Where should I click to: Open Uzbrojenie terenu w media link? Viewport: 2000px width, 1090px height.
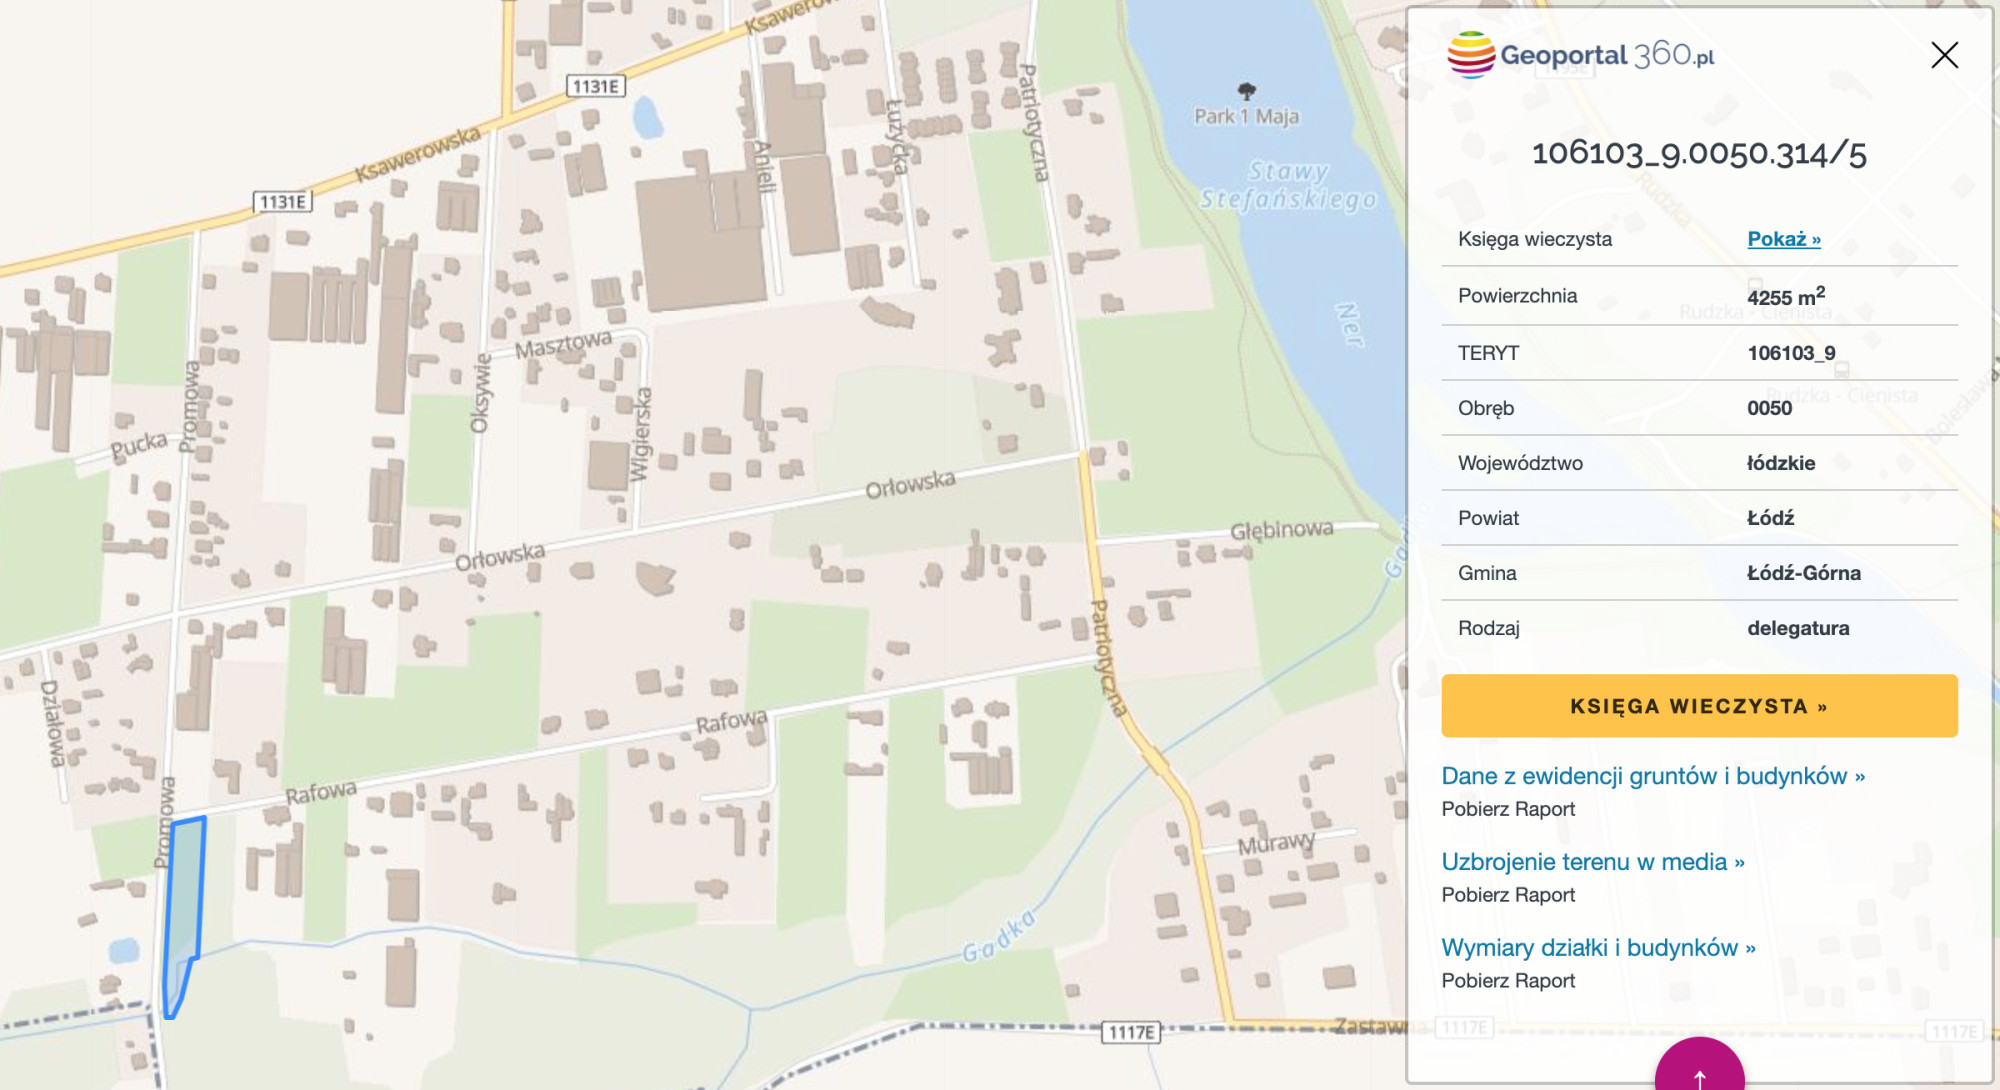[x=1592, y=862]
